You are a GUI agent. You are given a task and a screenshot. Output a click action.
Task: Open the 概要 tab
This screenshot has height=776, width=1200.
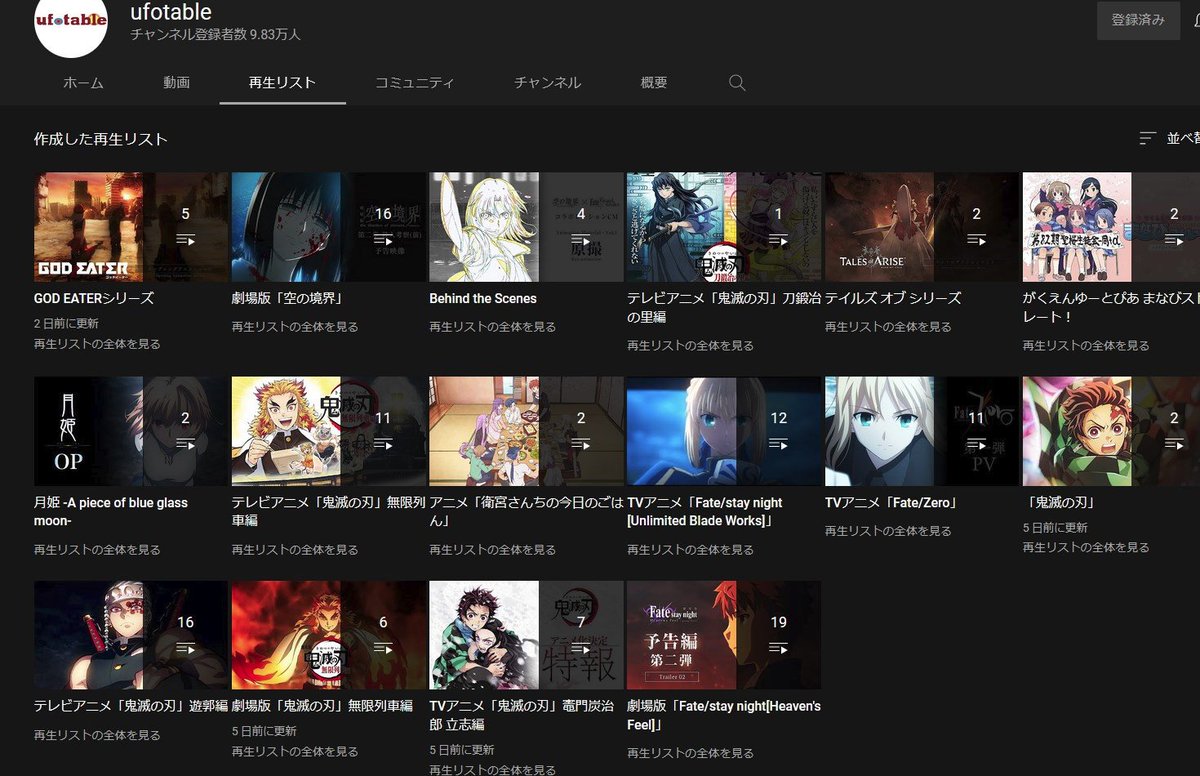click(x=654, y=83)
